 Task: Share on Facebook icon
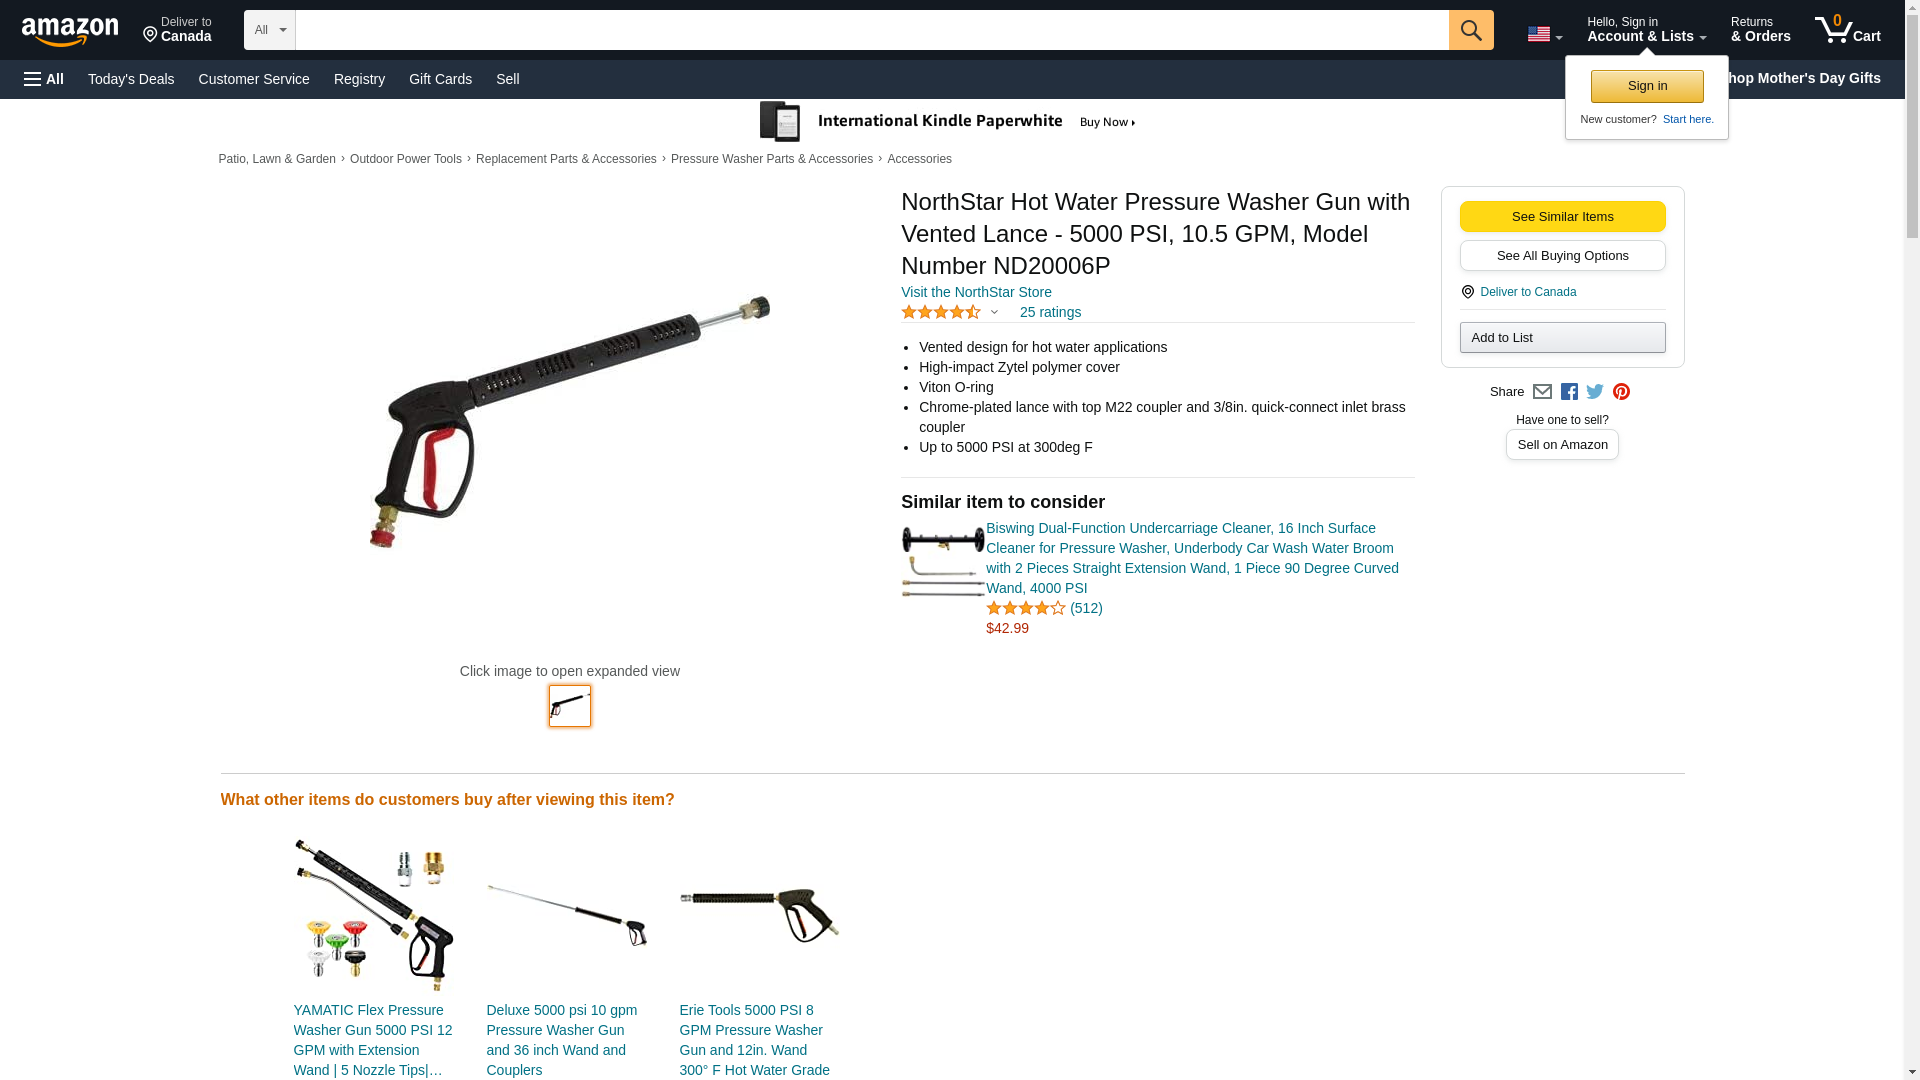[1569, 392]
